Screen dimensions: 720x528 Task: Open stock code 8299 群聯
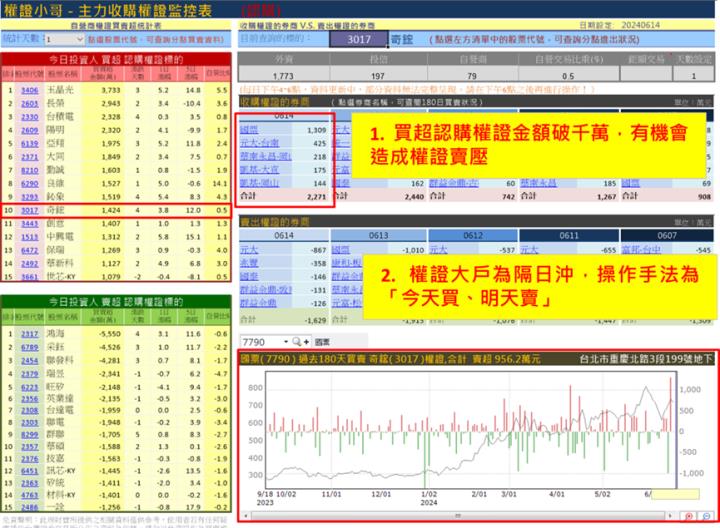[30, 434]
